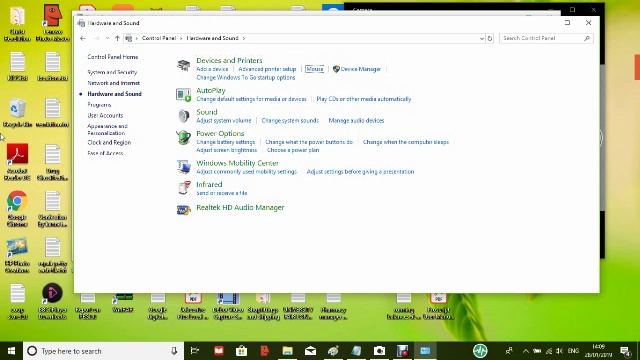Viewport: 640px width, 360px height.
Task: Open Manage audio devices
Action: click(356, 120)
